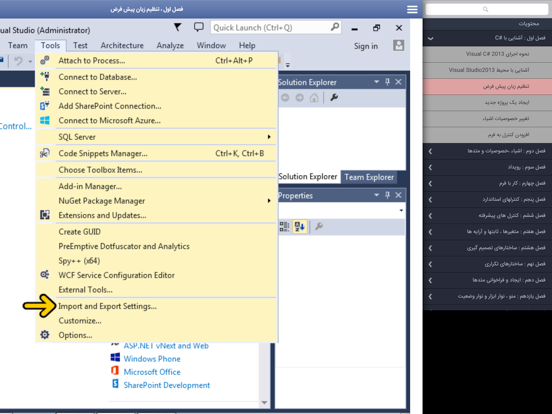Open the hamburger menu in the tutorial header
Screen dimensions: 552x414
click(x=412, y=9)
